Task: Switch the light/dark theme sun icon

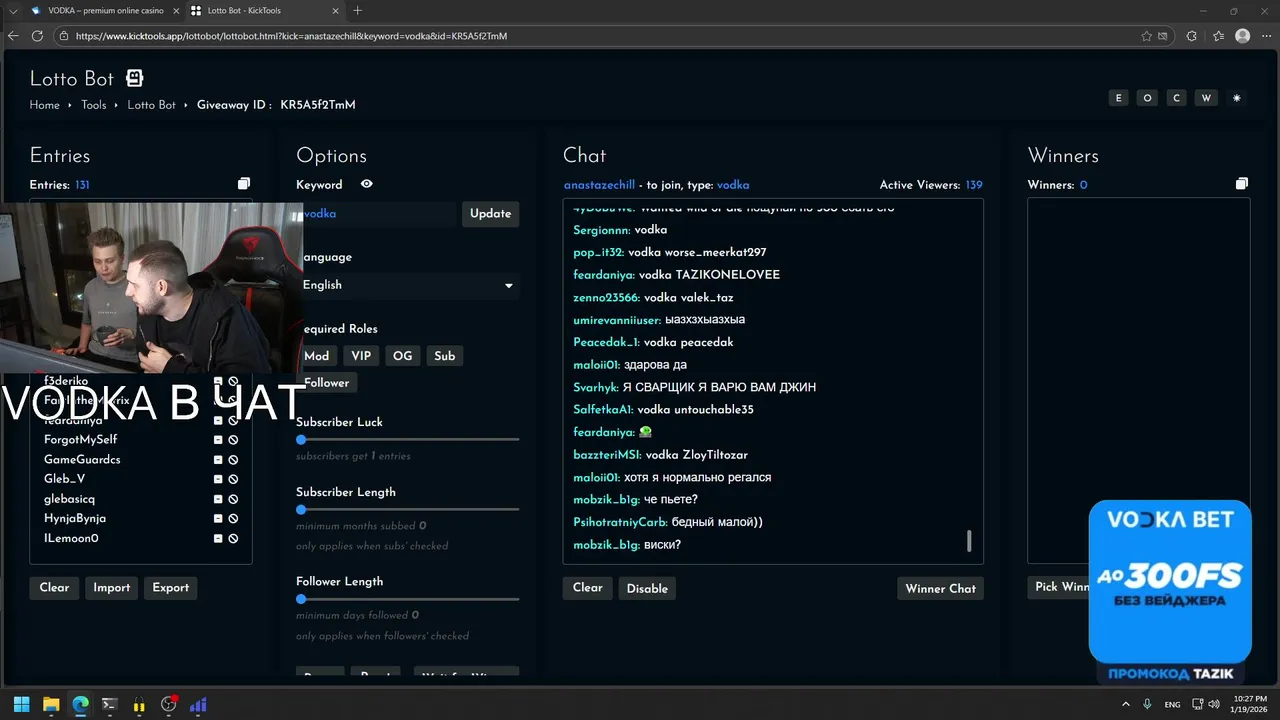Action: pyautogui.click(x=1237, y=98)
